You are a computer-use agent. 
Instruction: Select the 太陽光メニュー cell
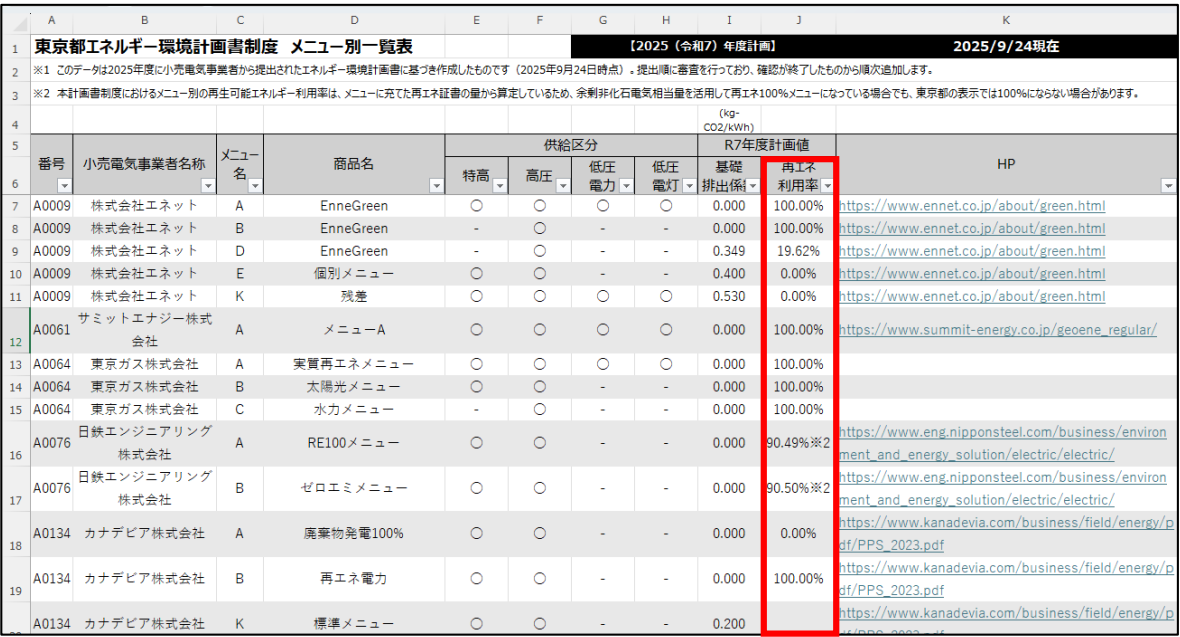pyautogui.click(x=354, y=387)
